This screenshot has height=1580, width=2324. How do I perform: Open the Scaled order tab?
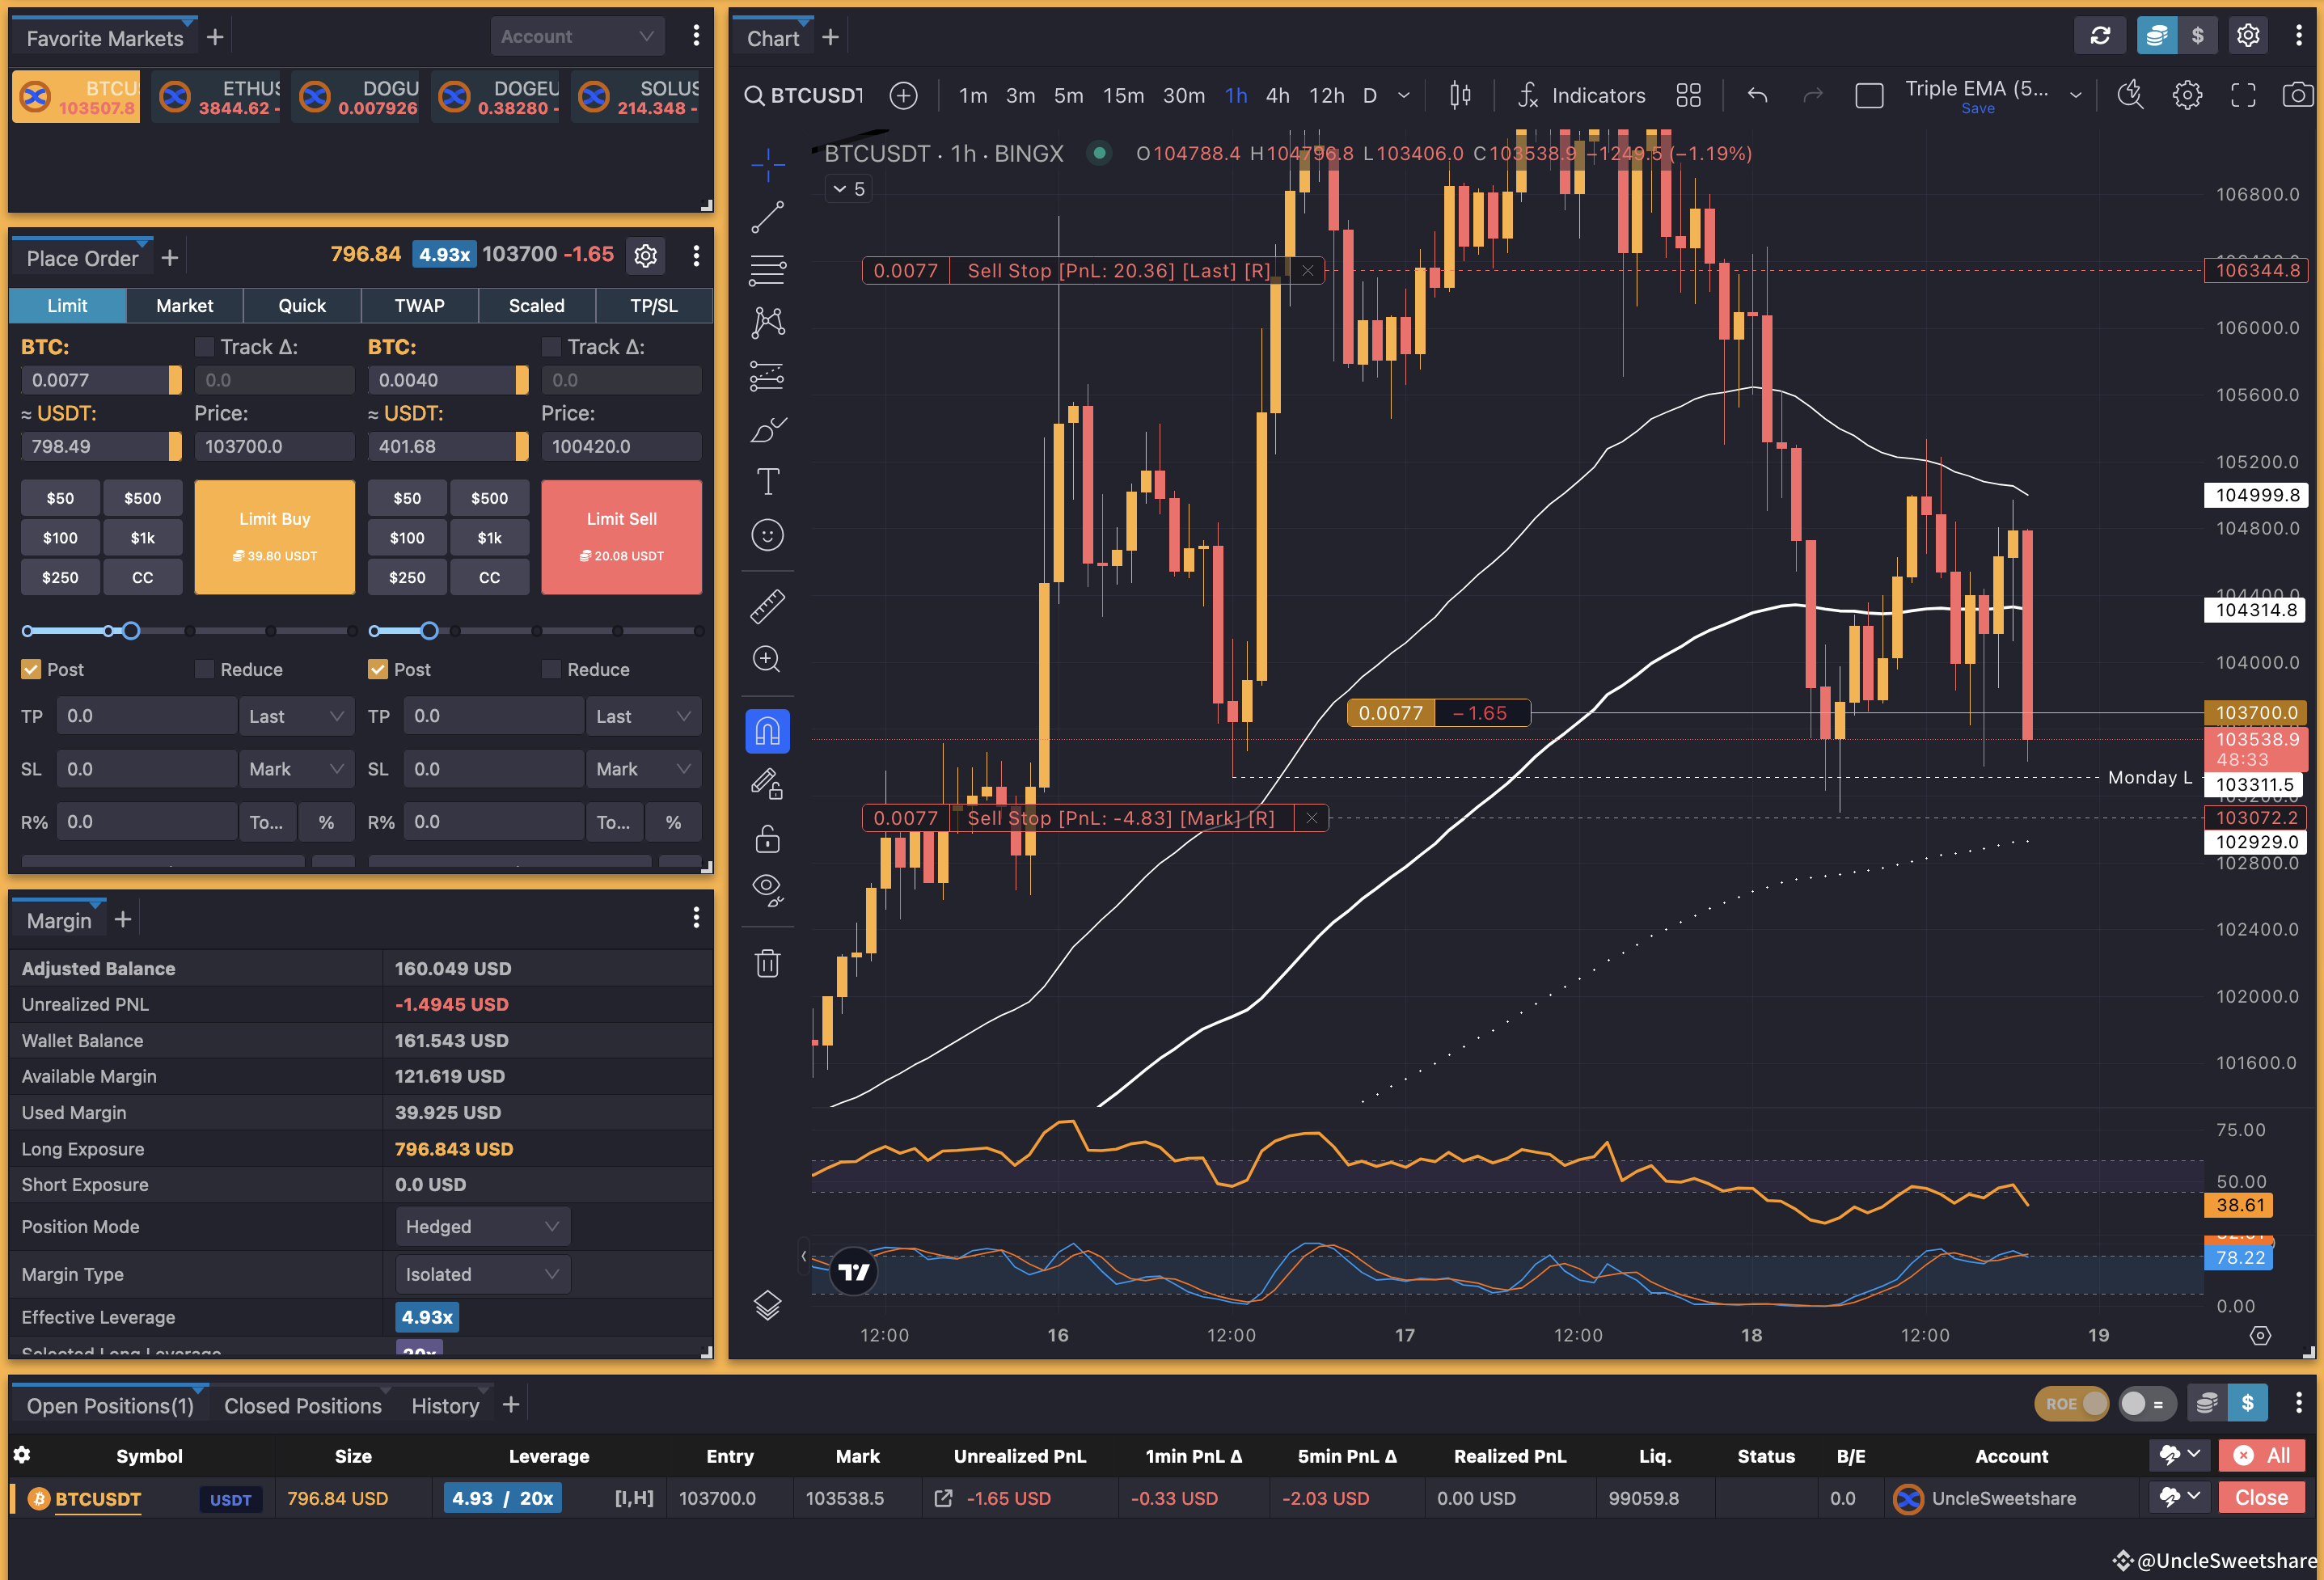coord(537,305)
